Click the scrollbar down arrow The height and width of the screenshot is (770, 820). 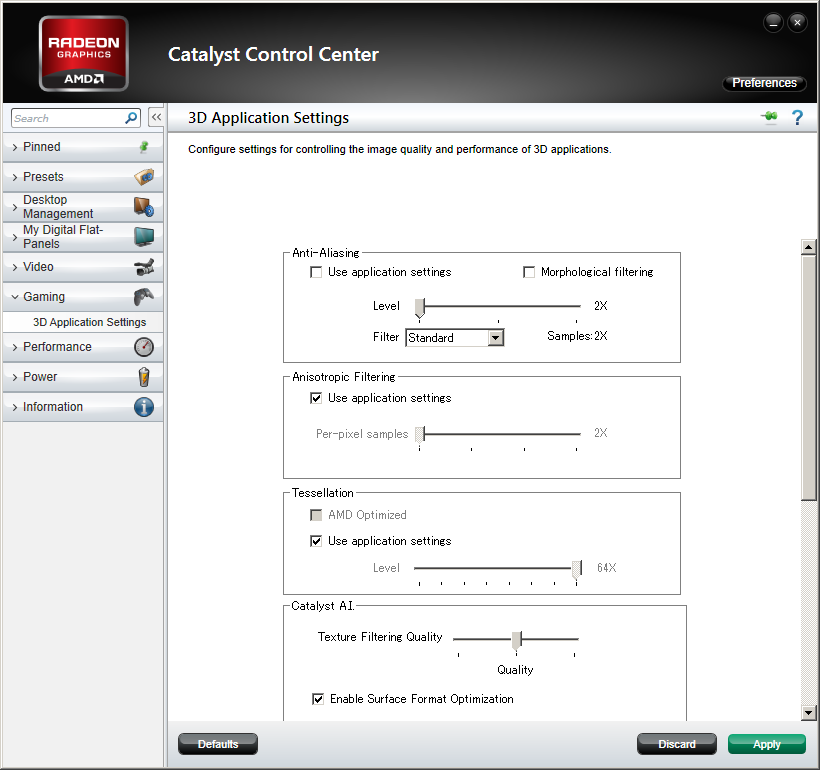click(808, 712)
